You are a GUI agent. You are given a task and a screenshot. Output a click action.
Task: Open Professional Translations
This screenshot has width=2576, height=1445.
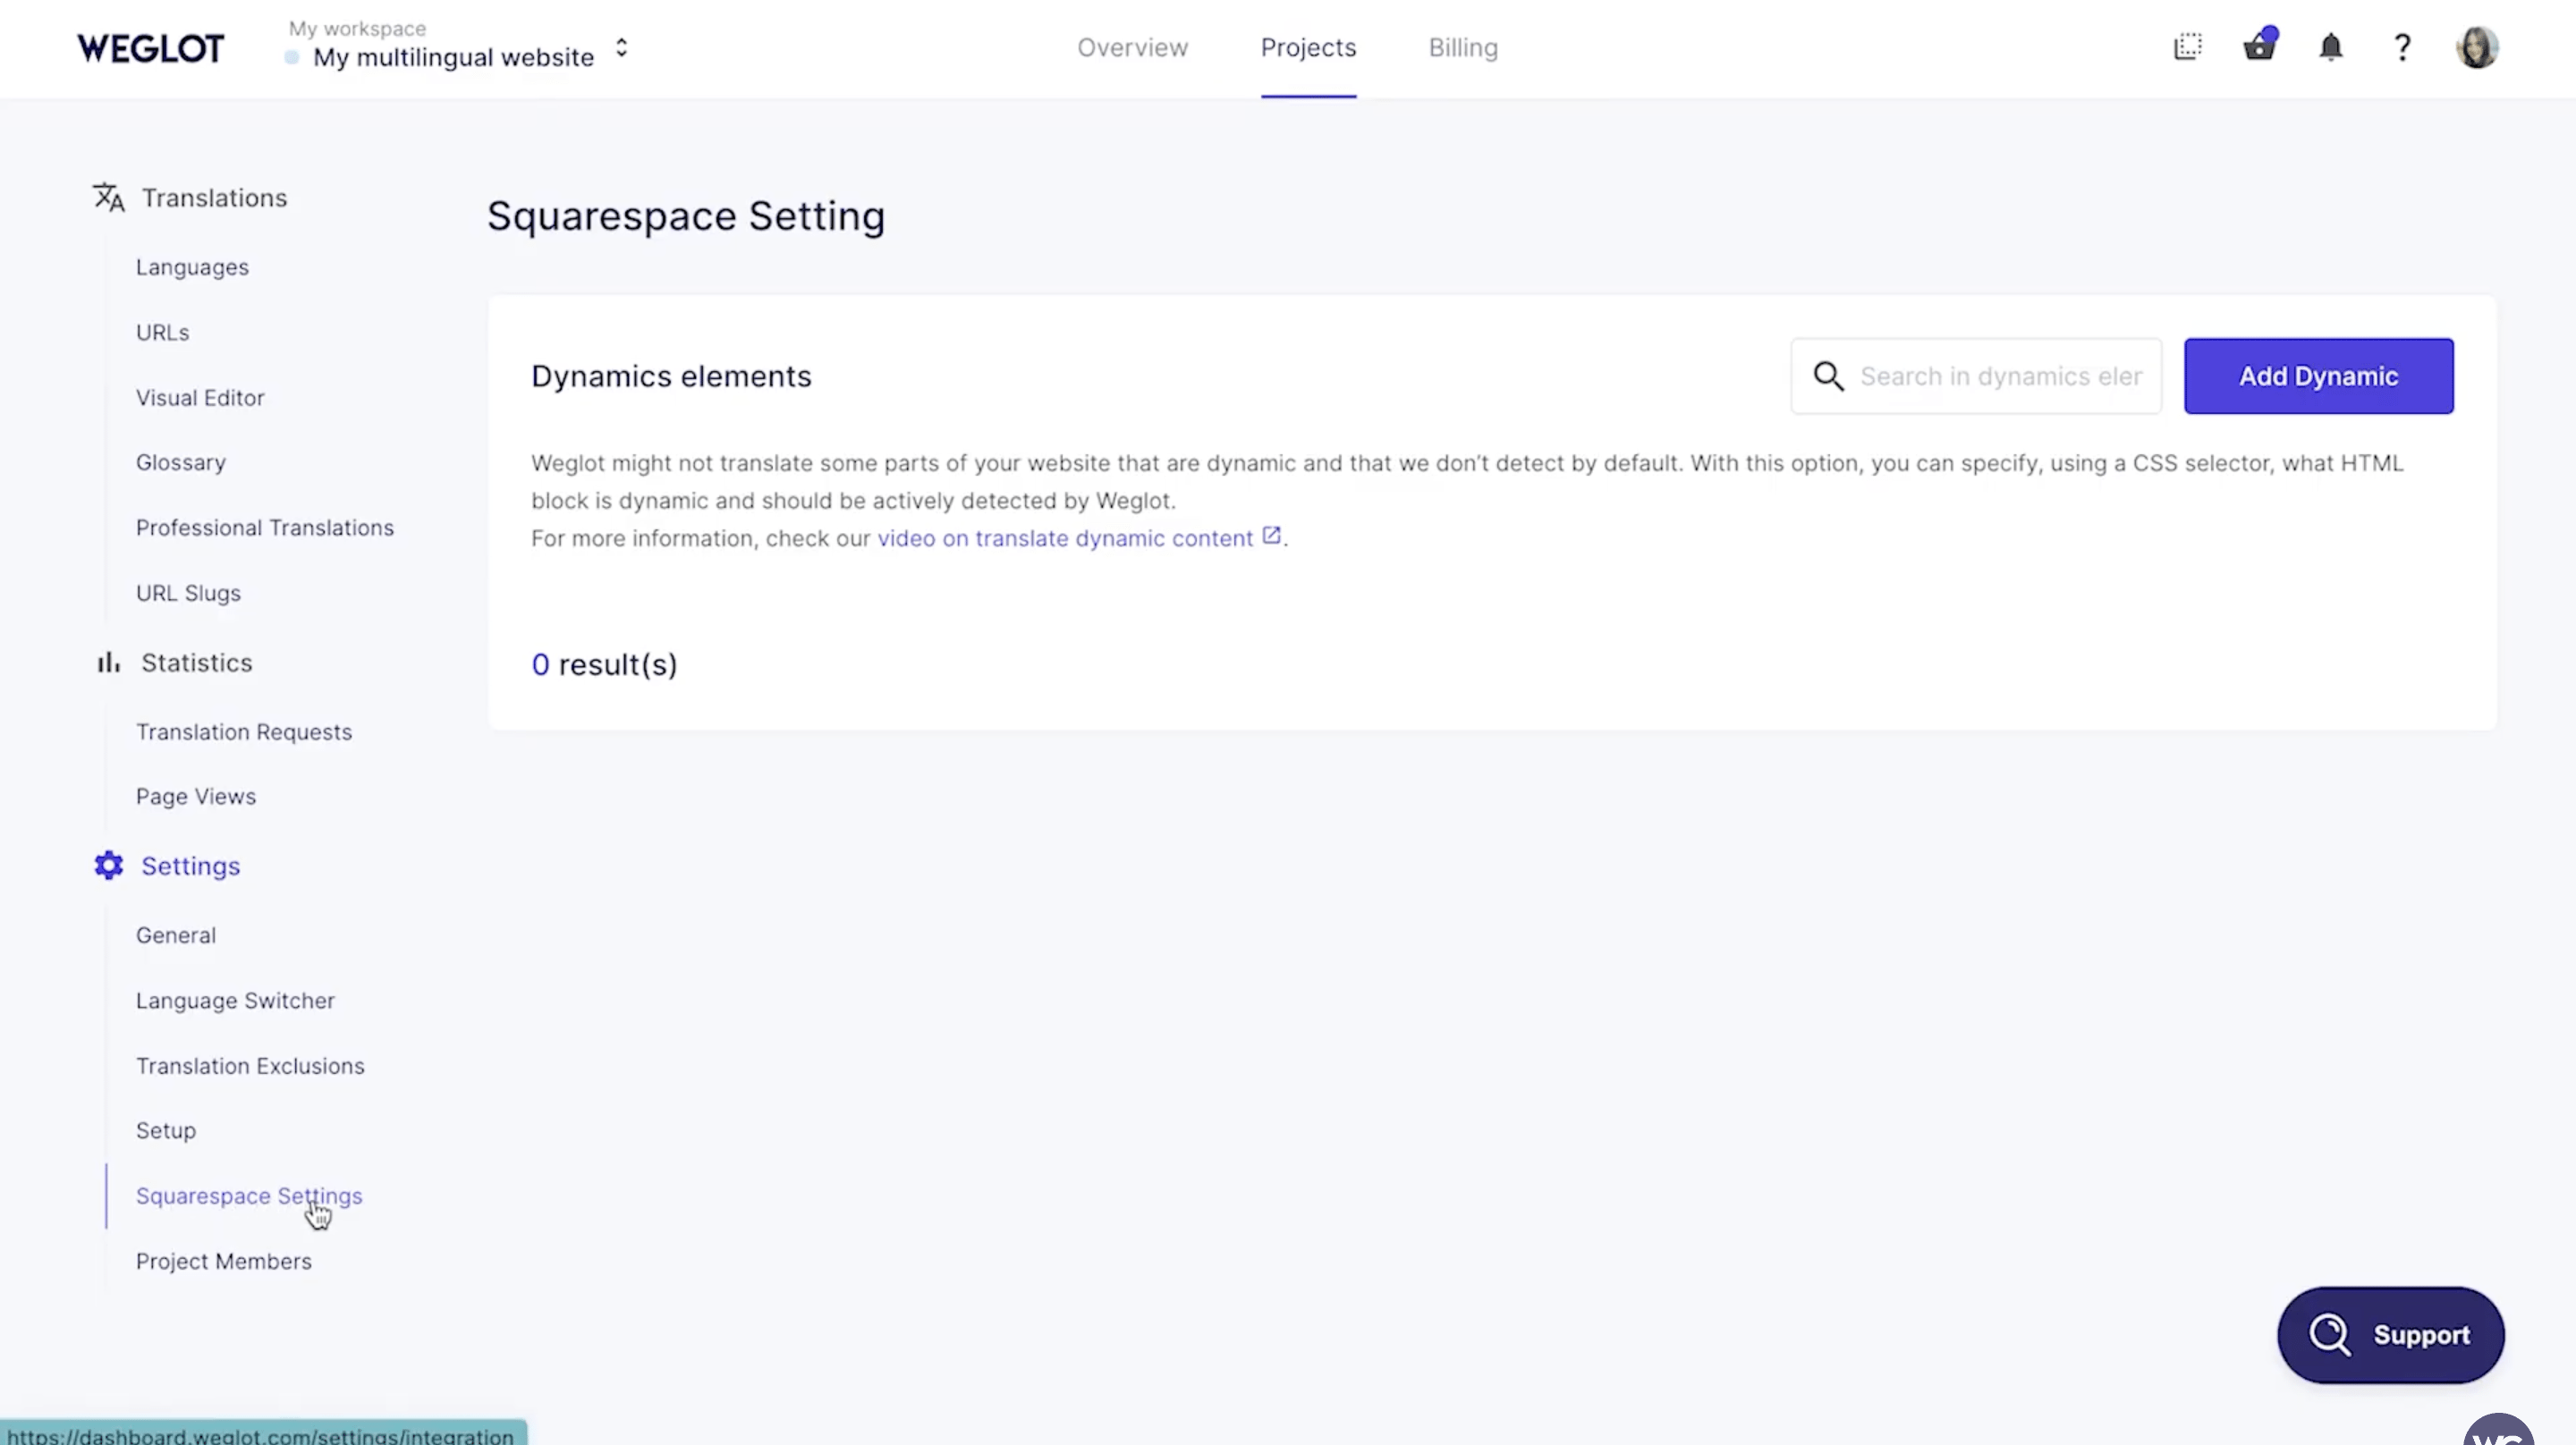(265, 527)
